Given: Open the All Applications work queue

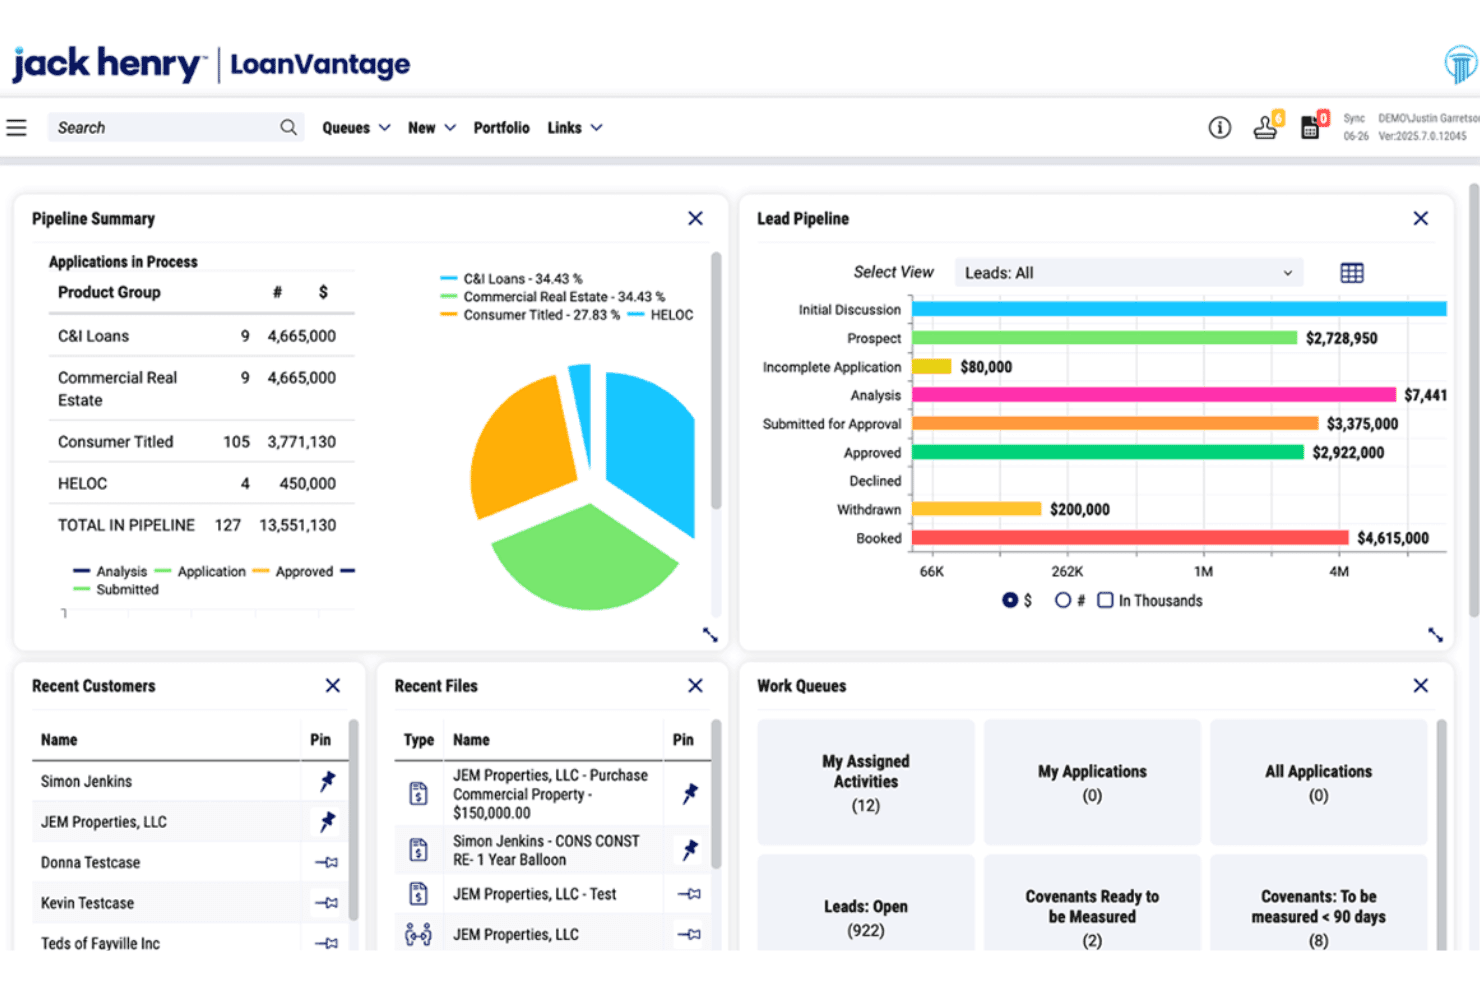Looking at the screenshot, I should (x=1319, y=783).
